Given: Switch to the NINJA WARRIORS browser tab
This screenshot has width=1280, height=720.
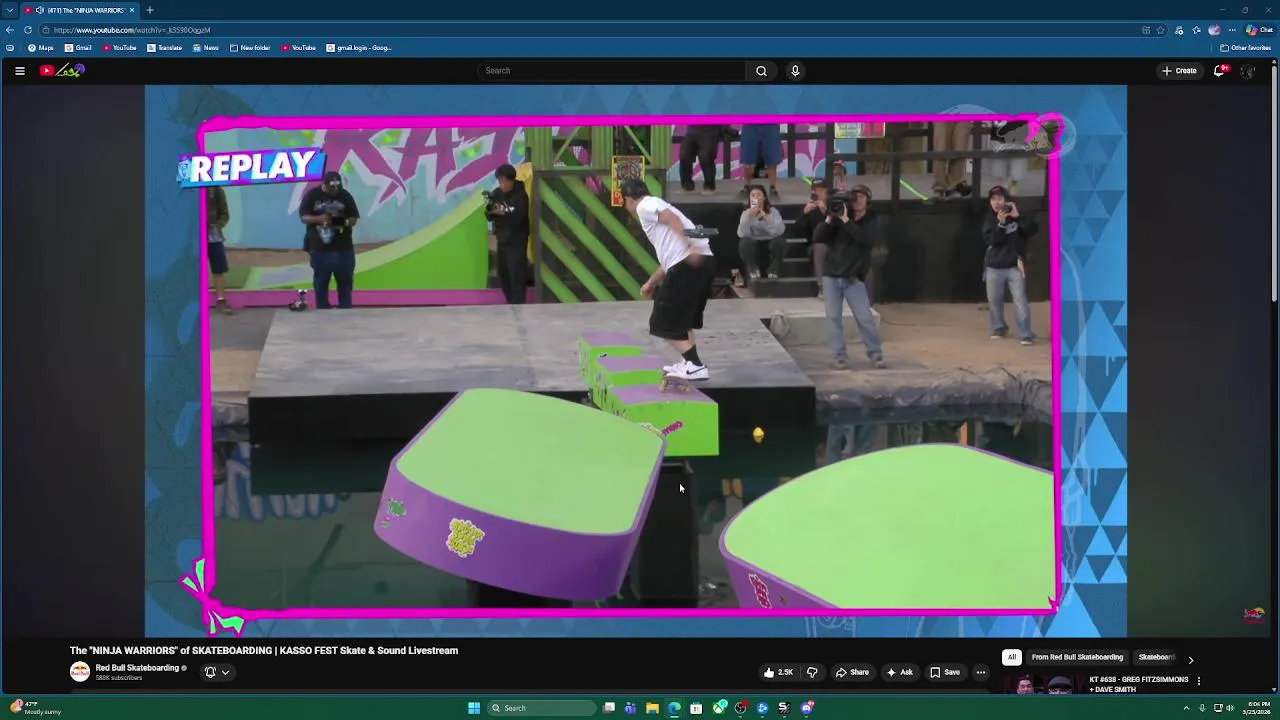Looking at the screenshot, I should click(80, 10).
